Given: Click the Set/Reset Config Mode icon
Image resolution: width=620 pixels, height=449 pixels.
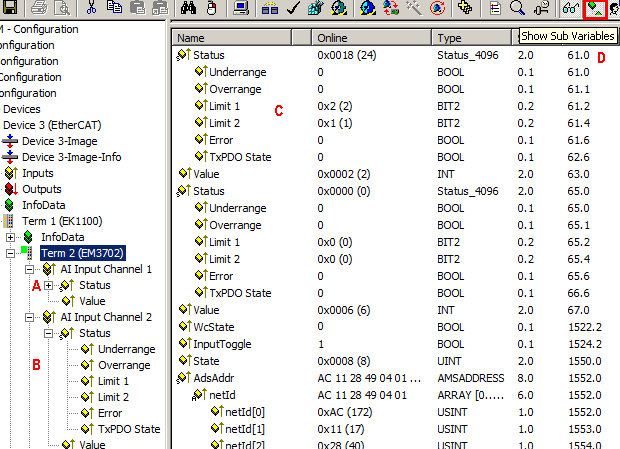Looking at the screenshot, I should (368, 7).
